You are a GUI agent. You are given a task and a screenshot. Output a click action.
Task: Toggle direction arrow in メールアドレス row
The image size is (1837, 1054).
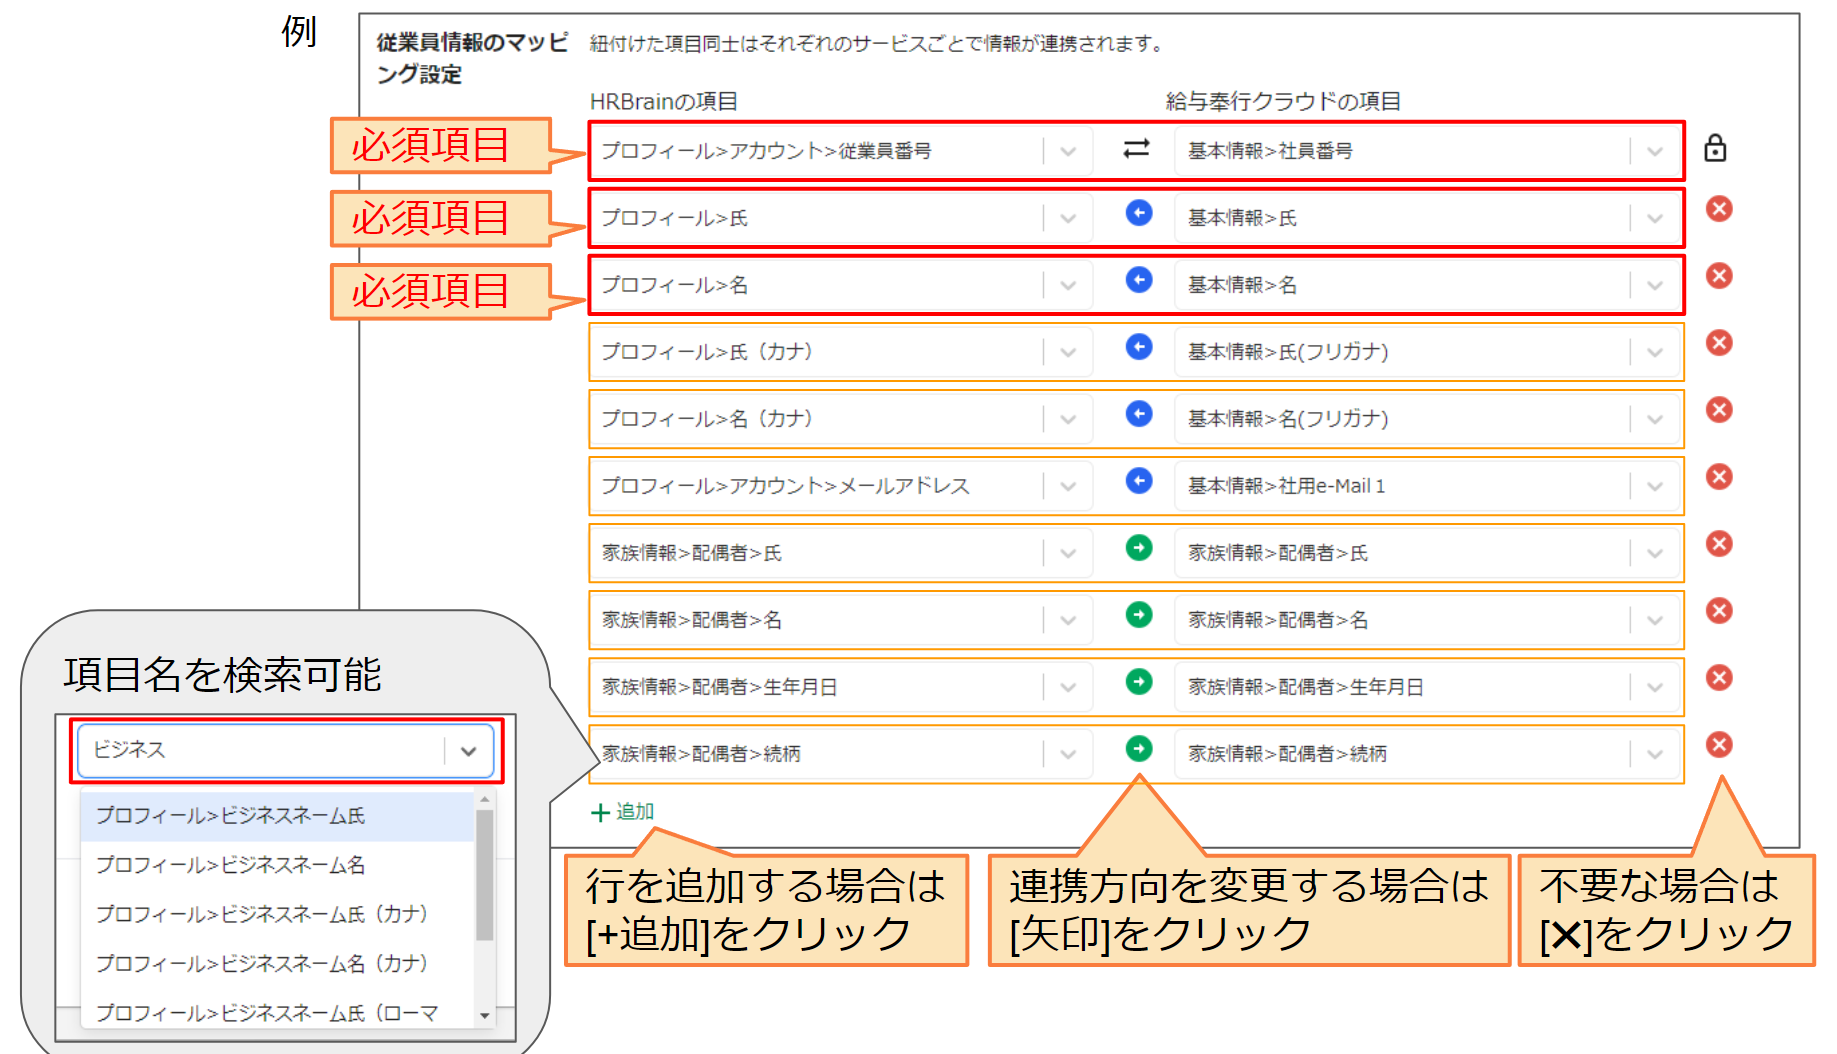tap(1139, 481)
